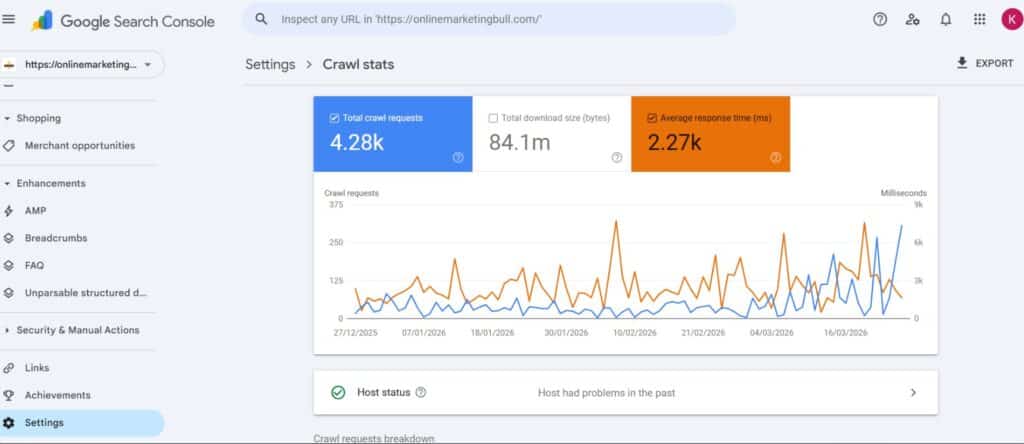Select Settings in the sidebar
The height and width of the screenshot is (444, 1024).
coord(82,423)
